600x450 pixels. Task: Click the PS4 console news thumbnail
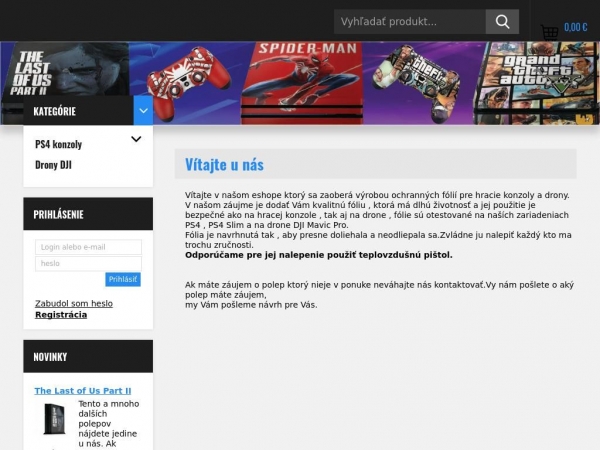pos(54,418)
